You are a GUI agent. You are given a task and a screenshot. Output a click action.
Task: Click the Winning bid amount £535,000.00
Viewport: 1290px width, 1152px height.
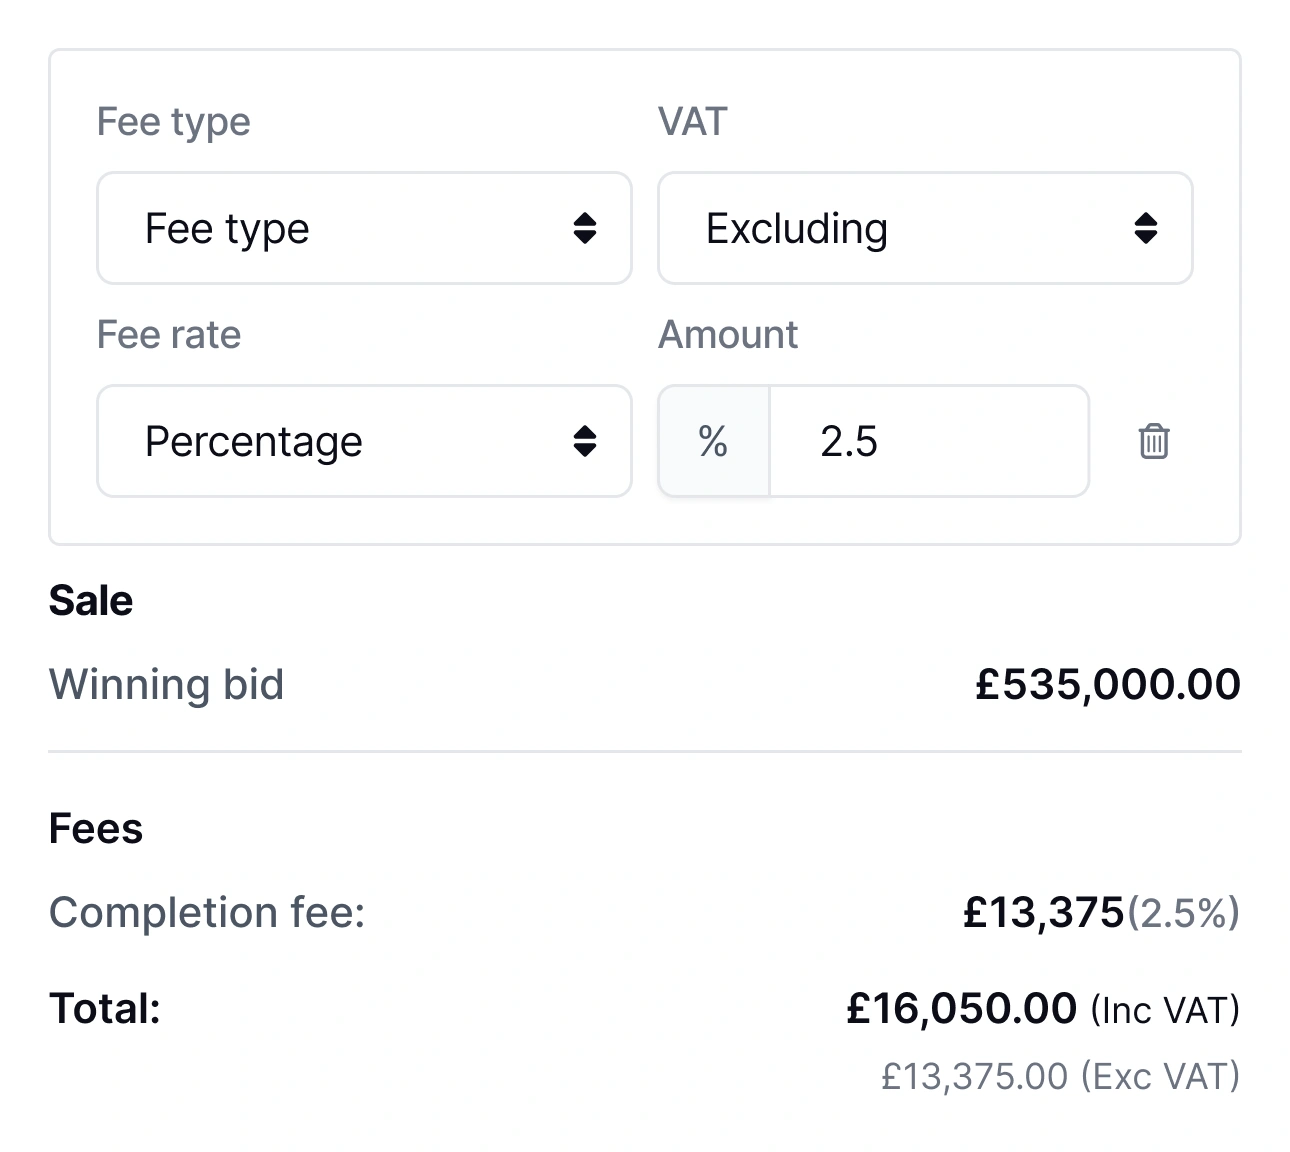(1107, 684)
